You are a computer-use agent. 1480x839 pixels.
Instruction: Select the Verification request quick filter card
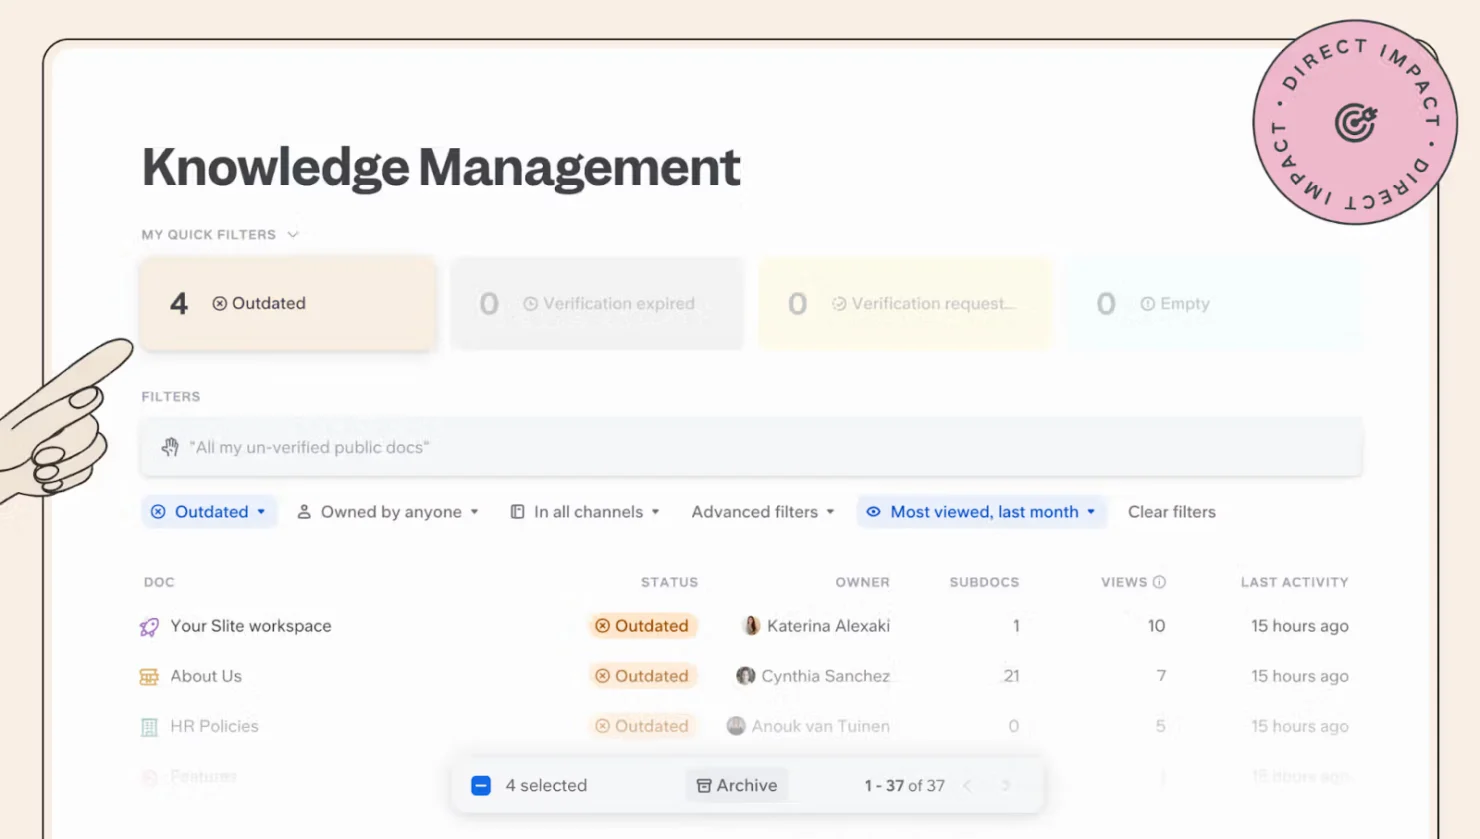tap(906, 303)
